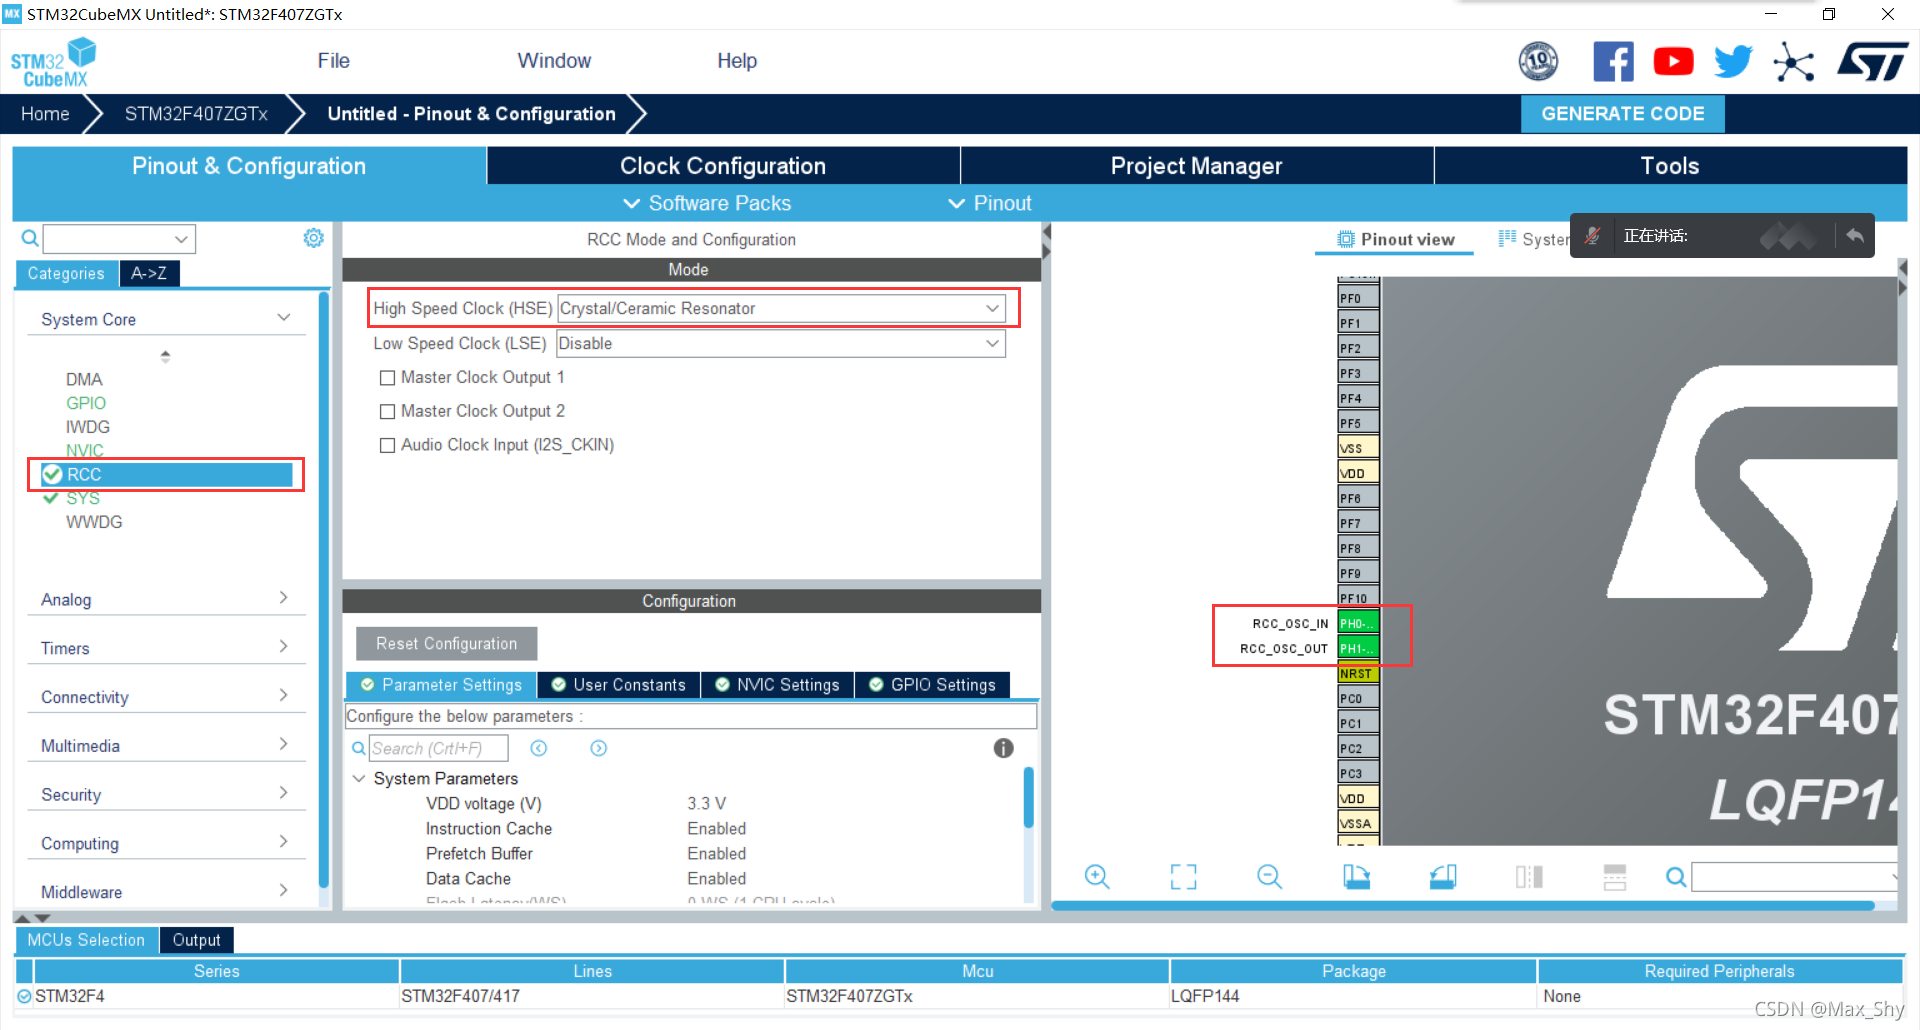Screen dimensions: 1920x1030
Task: Go to Home breadcrumb
Action: coord(45,114)
